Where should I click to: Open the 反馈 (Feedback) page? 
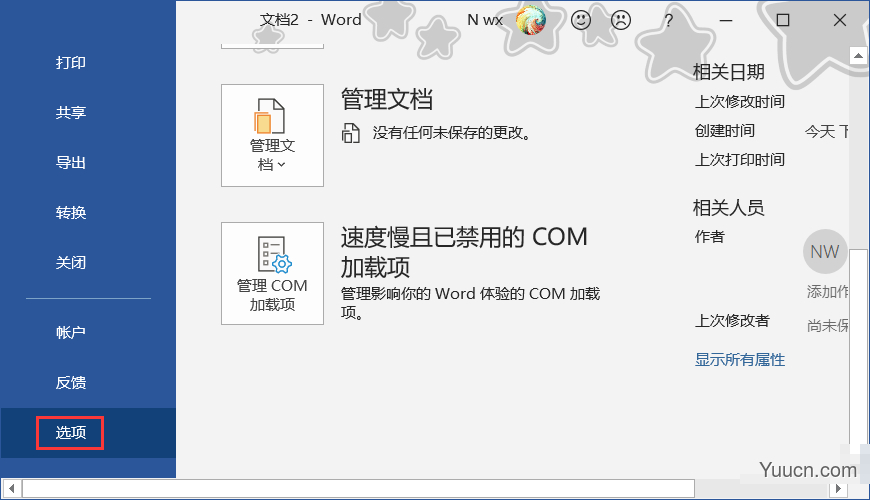click(70, 382)
